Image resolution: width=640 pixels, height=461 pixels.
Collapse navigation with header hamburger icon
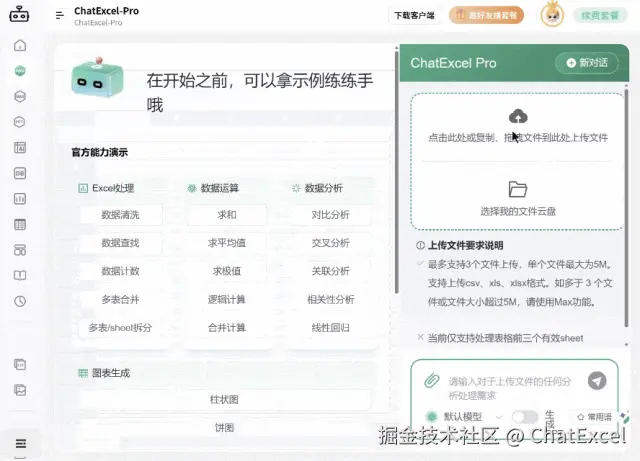tap(60, 16)
